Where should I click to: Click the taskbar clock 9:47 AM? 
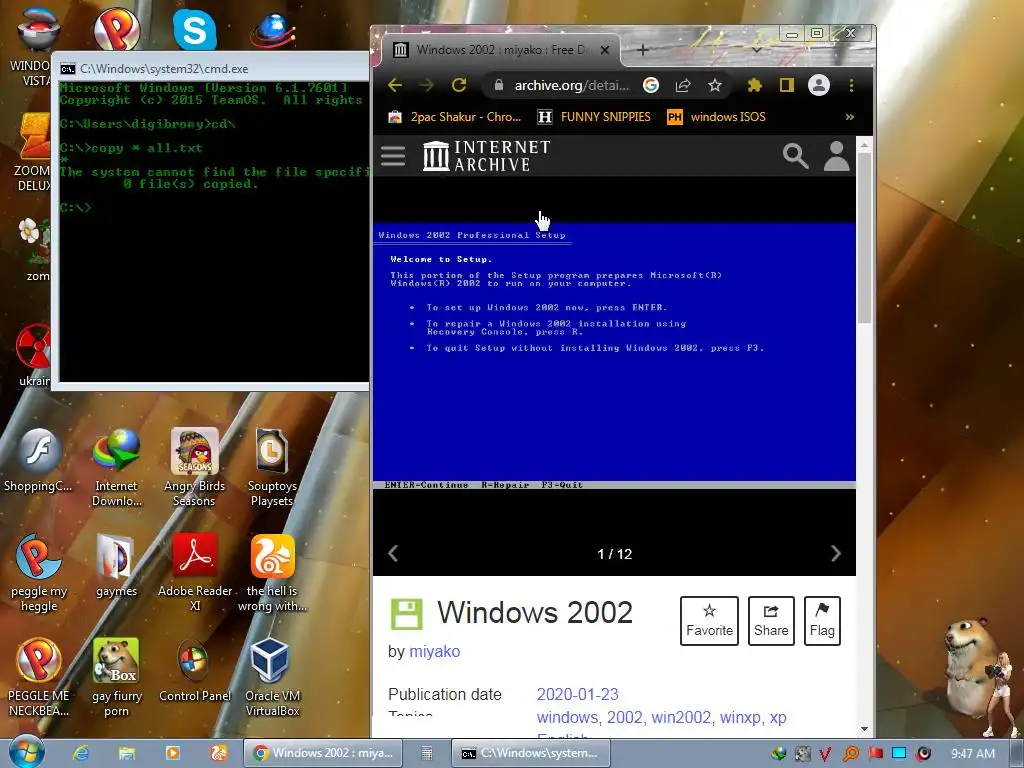[x=973, y=753]
